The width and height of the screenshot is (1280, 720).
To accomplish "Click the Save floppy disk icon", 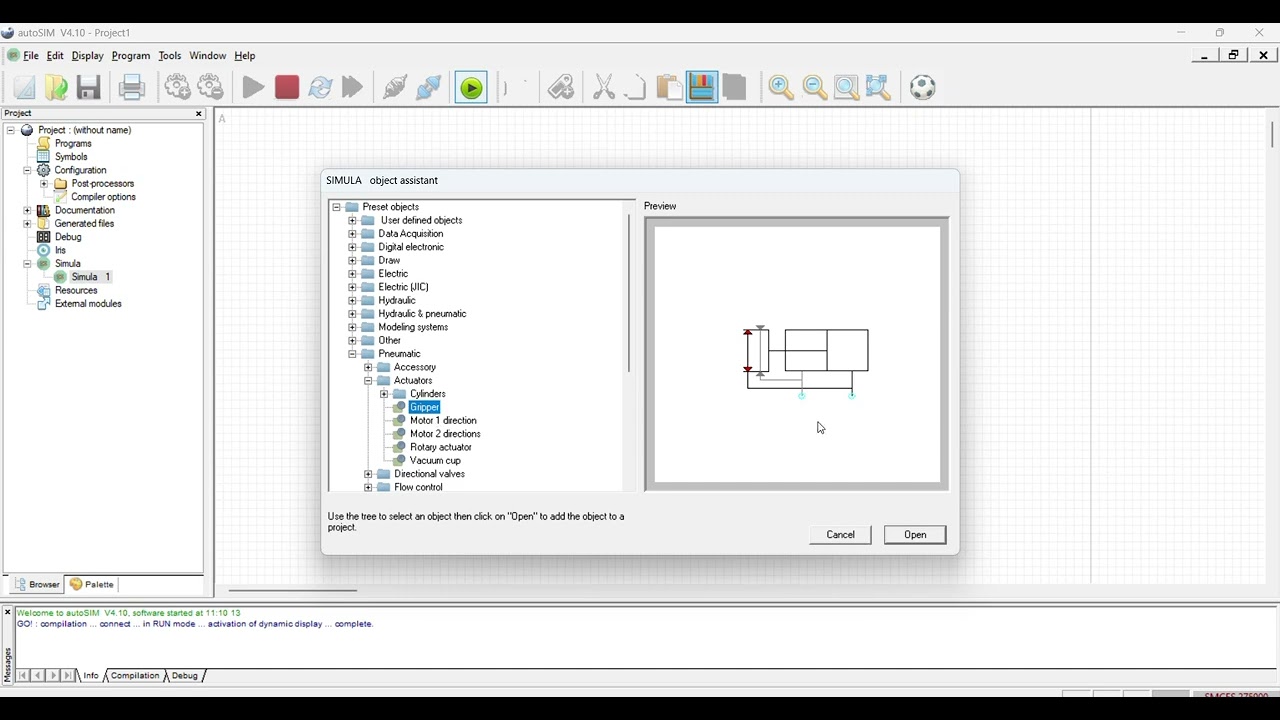I will click(x=89, y=88).
